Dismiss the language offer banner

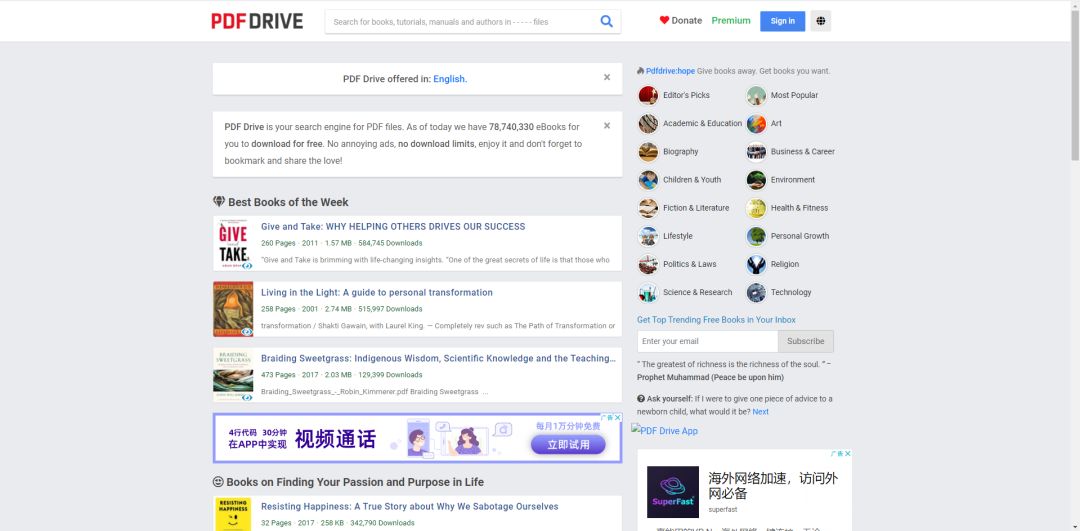pos(607,77)
